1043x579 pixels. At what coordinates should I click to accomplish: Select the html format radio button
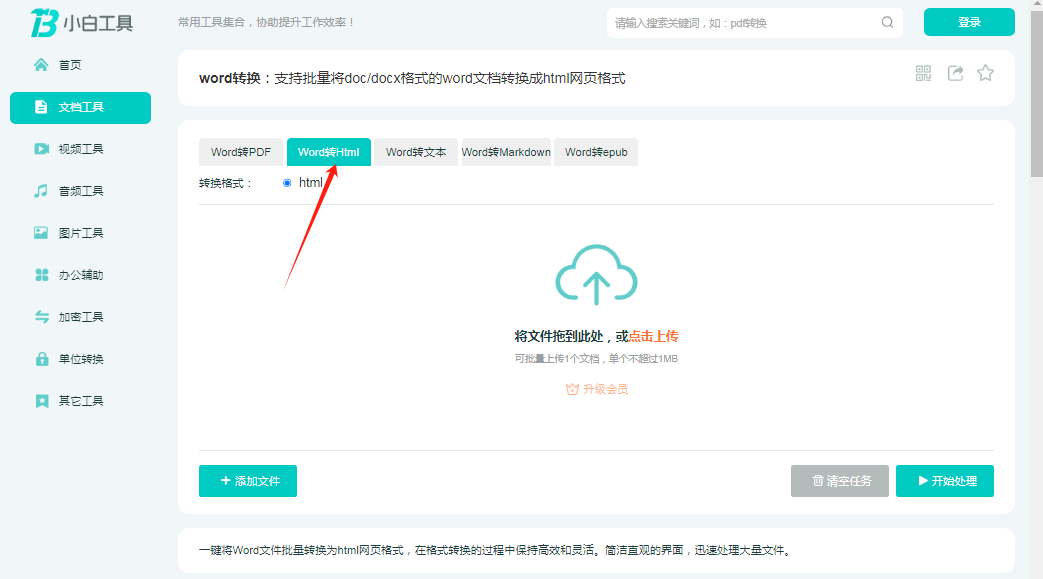tap(287, 183)
